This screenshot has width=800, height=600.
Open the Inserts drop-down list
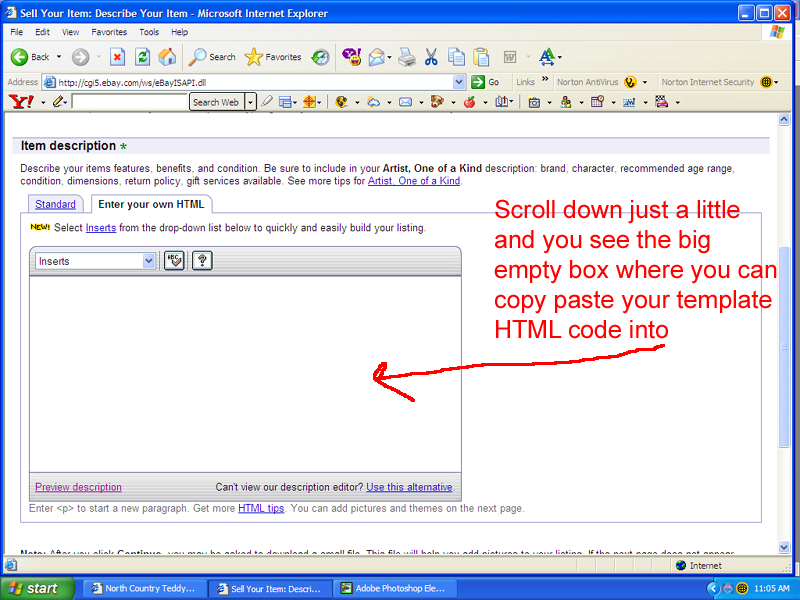(149, 261)
